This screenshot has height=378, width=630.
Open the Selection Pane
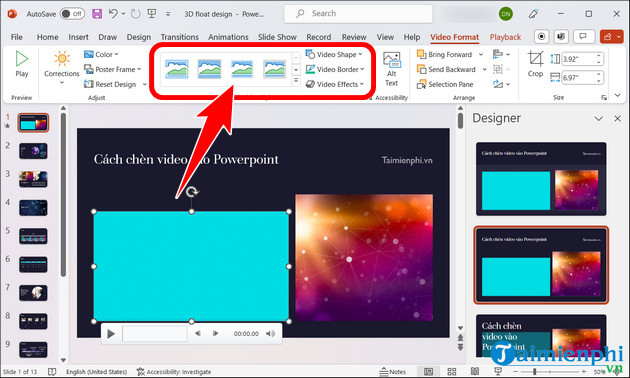tap(445, 84)
